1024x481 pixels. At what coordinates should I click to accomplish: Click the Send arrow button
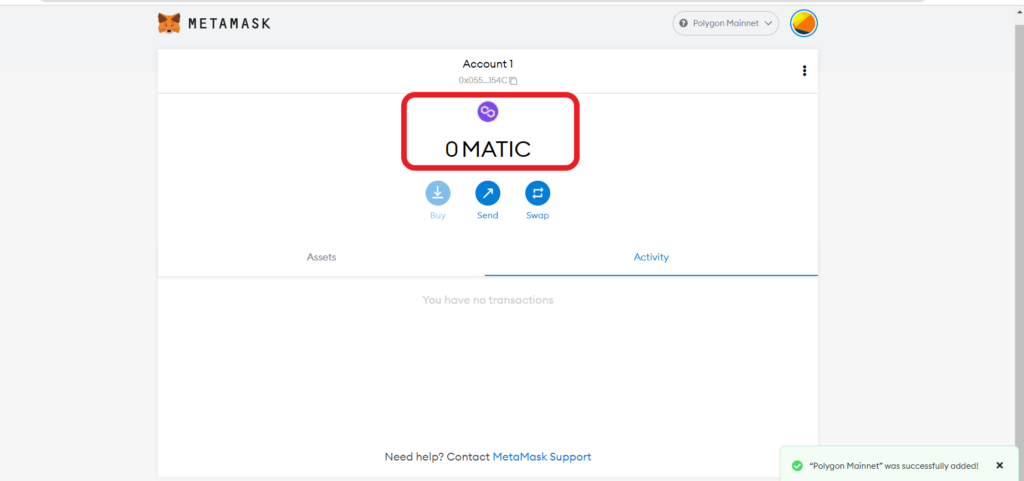coord(488,193)
